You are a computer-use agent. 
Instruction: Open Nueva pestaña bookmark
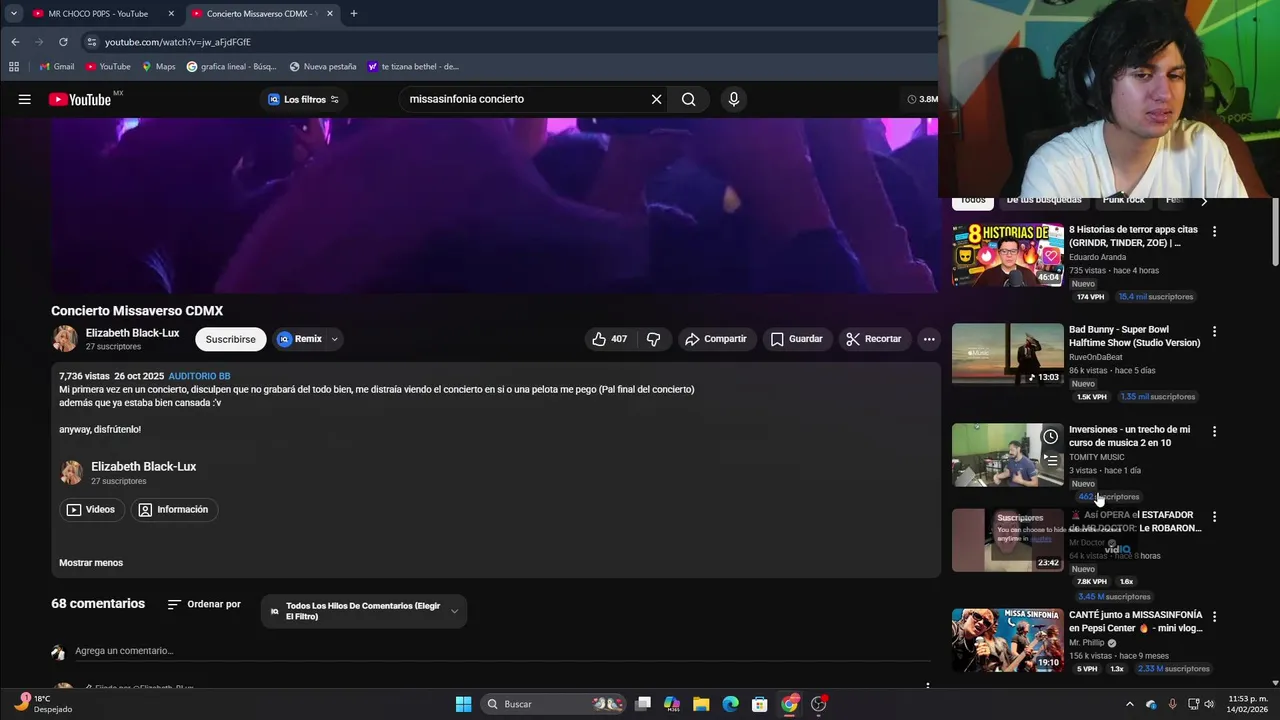point(323,66)
